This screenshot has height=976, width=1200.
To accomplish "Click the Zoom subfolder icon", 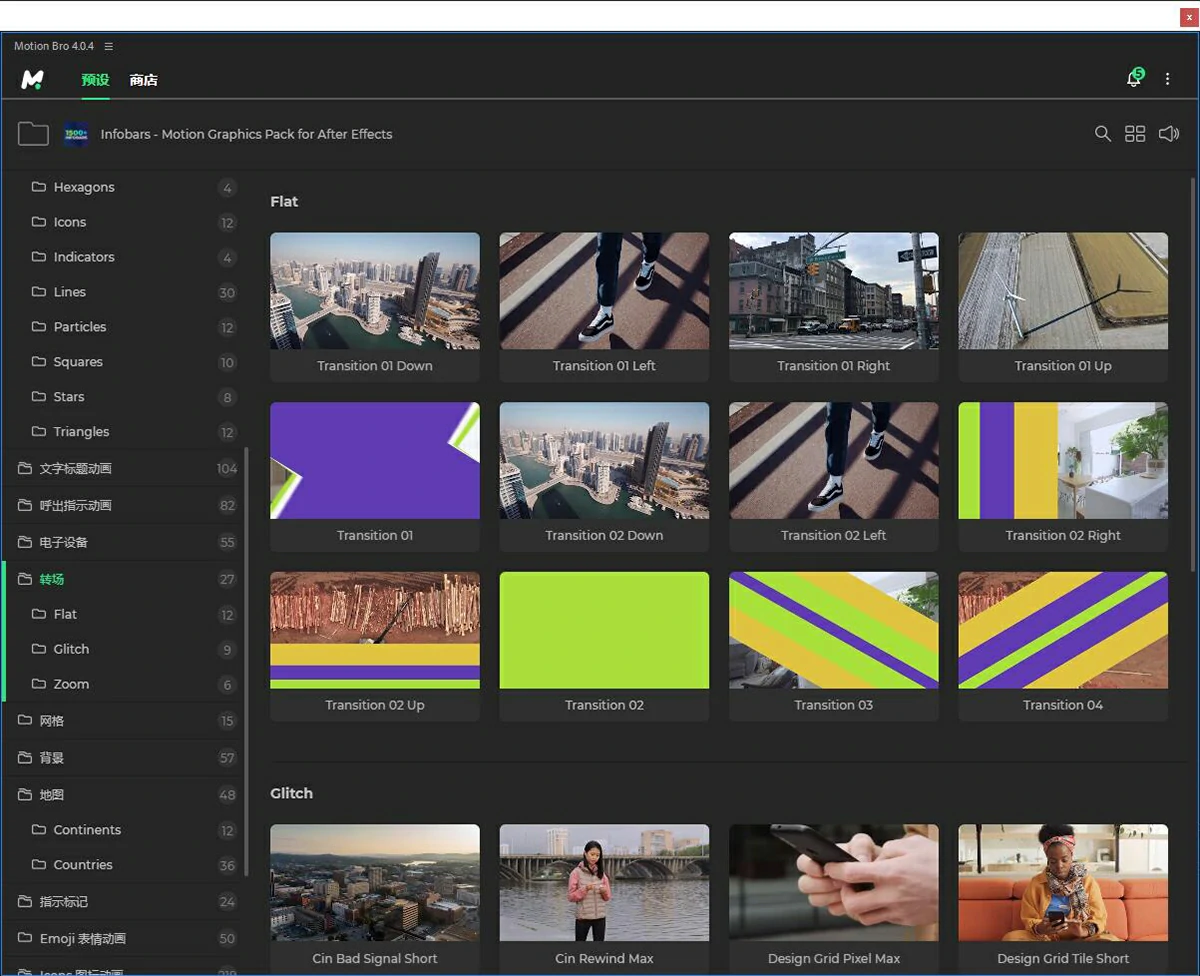I will (x=39, y=684).
